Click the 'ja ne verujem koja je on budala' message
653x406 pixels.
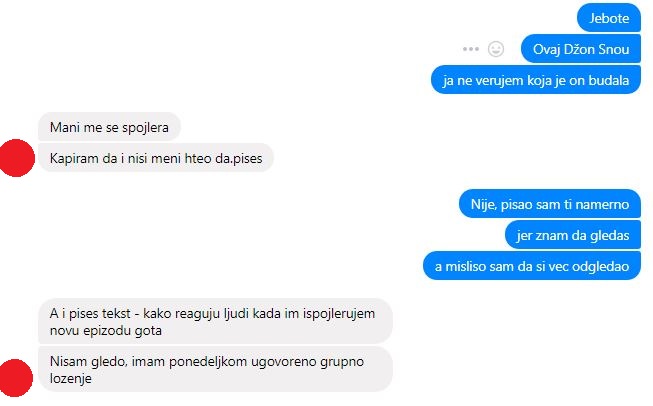(536, 80)
